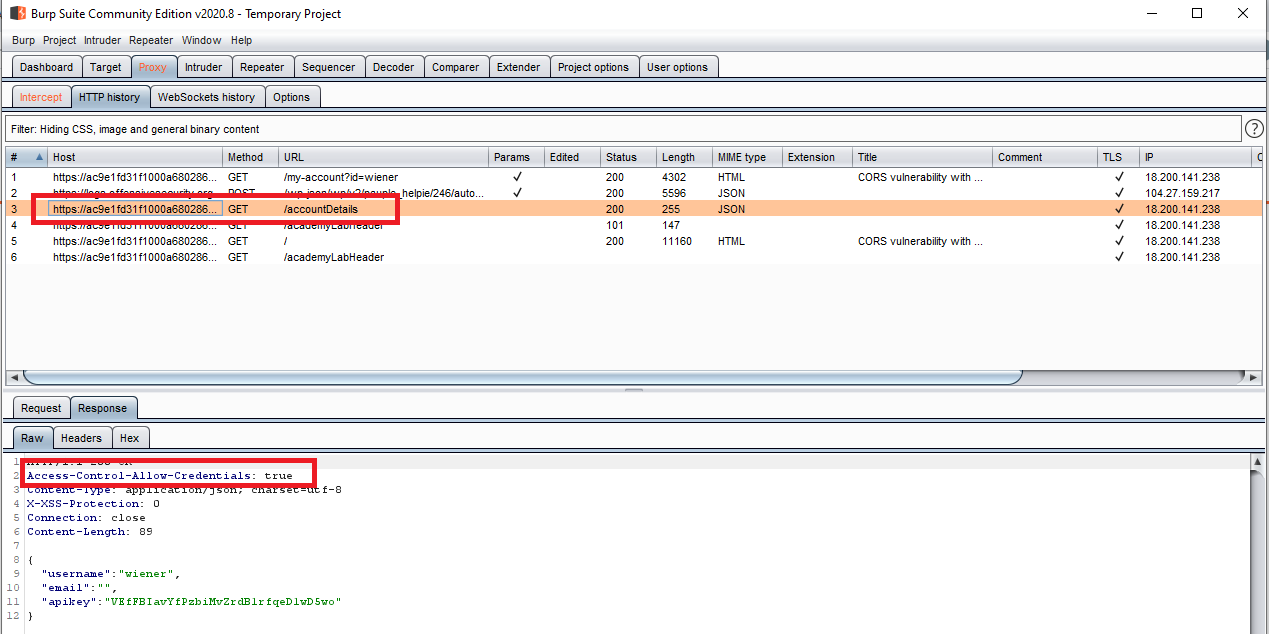Click the filter bar hiding CSS content
The width and height of the screenshot is (1269, 634).
[x=623, y=129]
